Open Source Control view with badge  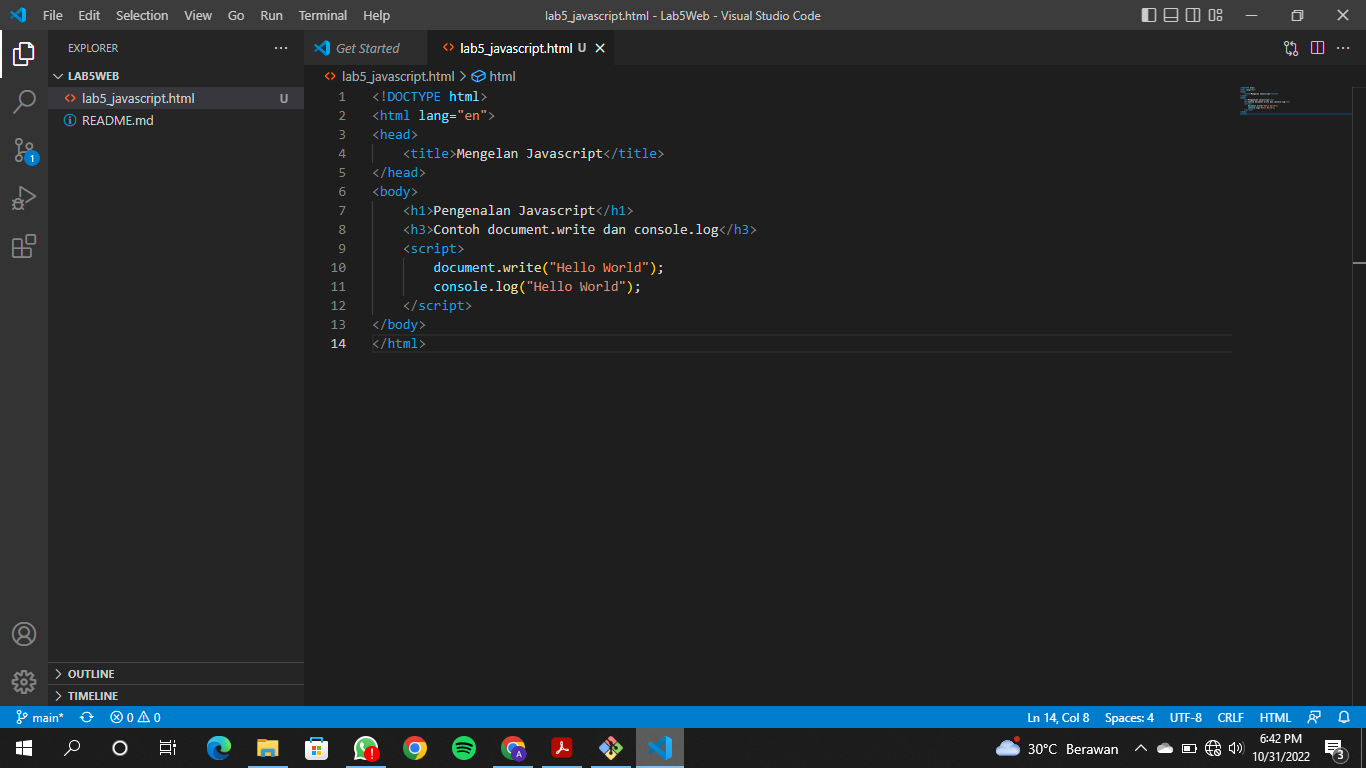pos(24,150)
